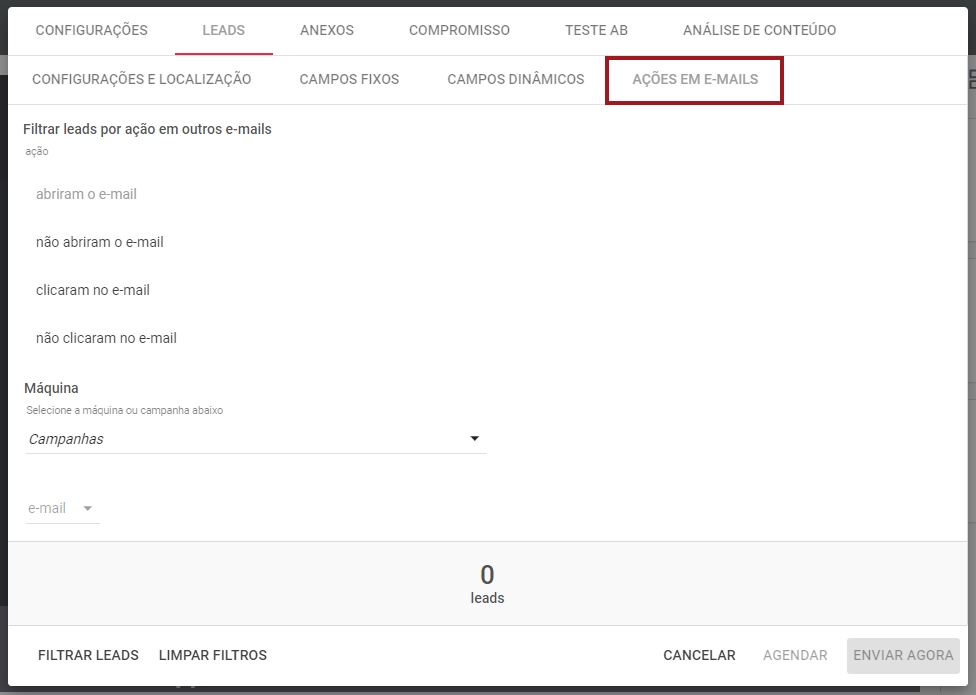
Task: Pick the 'clicaram no e-mail' action
Action: [x=92, y=290]
